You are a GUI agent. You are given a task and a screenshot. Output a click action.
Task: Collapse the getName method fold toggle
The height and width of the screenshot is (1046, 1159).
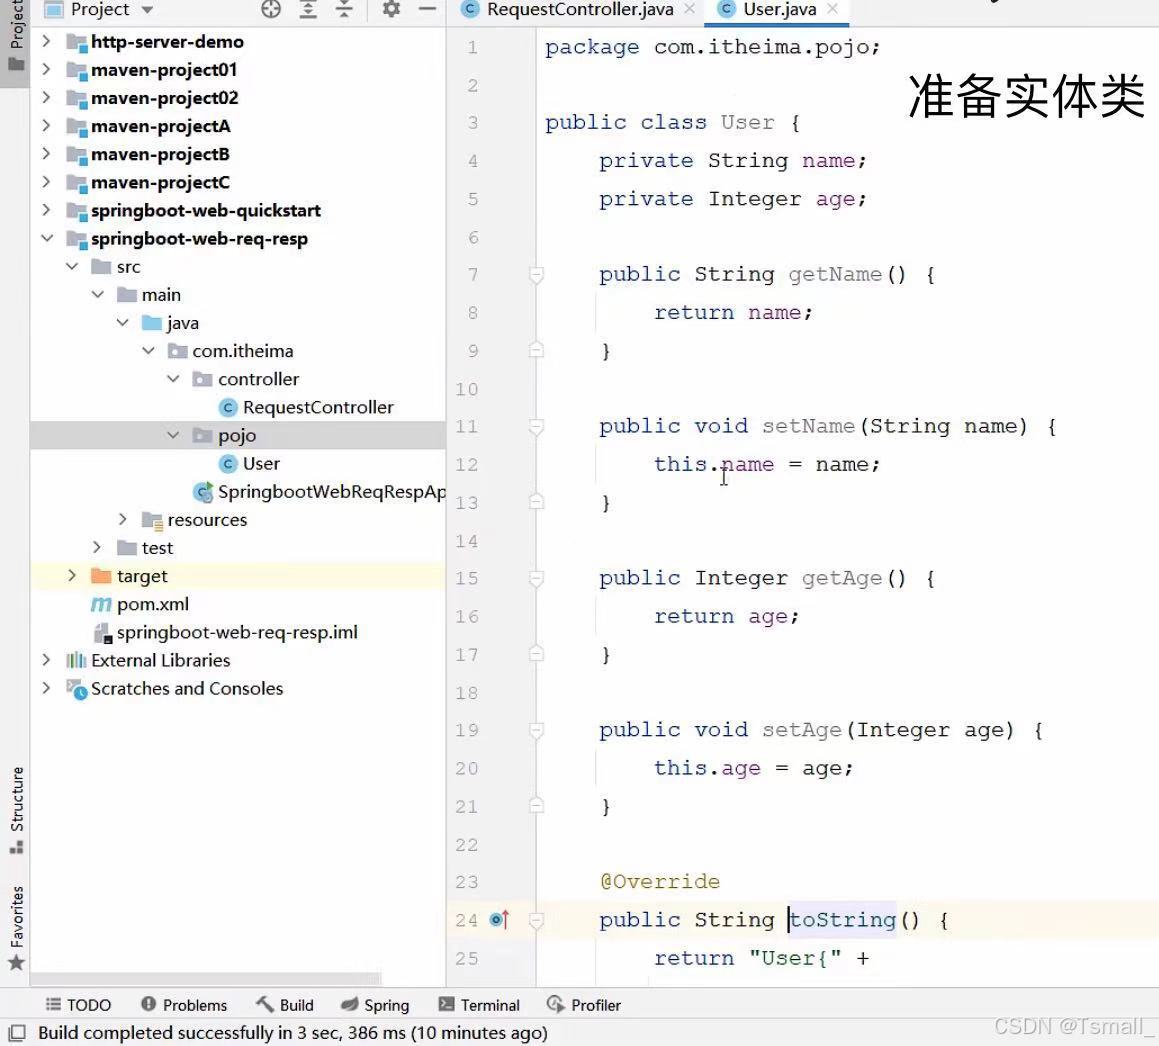pos(536,274)
